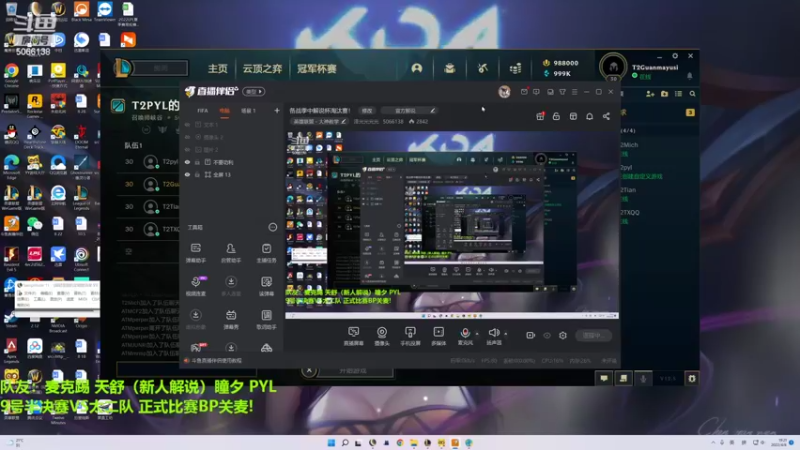Click the notification bell in 直播伴侣 header
Screen dimensions: 800x450
589,116
